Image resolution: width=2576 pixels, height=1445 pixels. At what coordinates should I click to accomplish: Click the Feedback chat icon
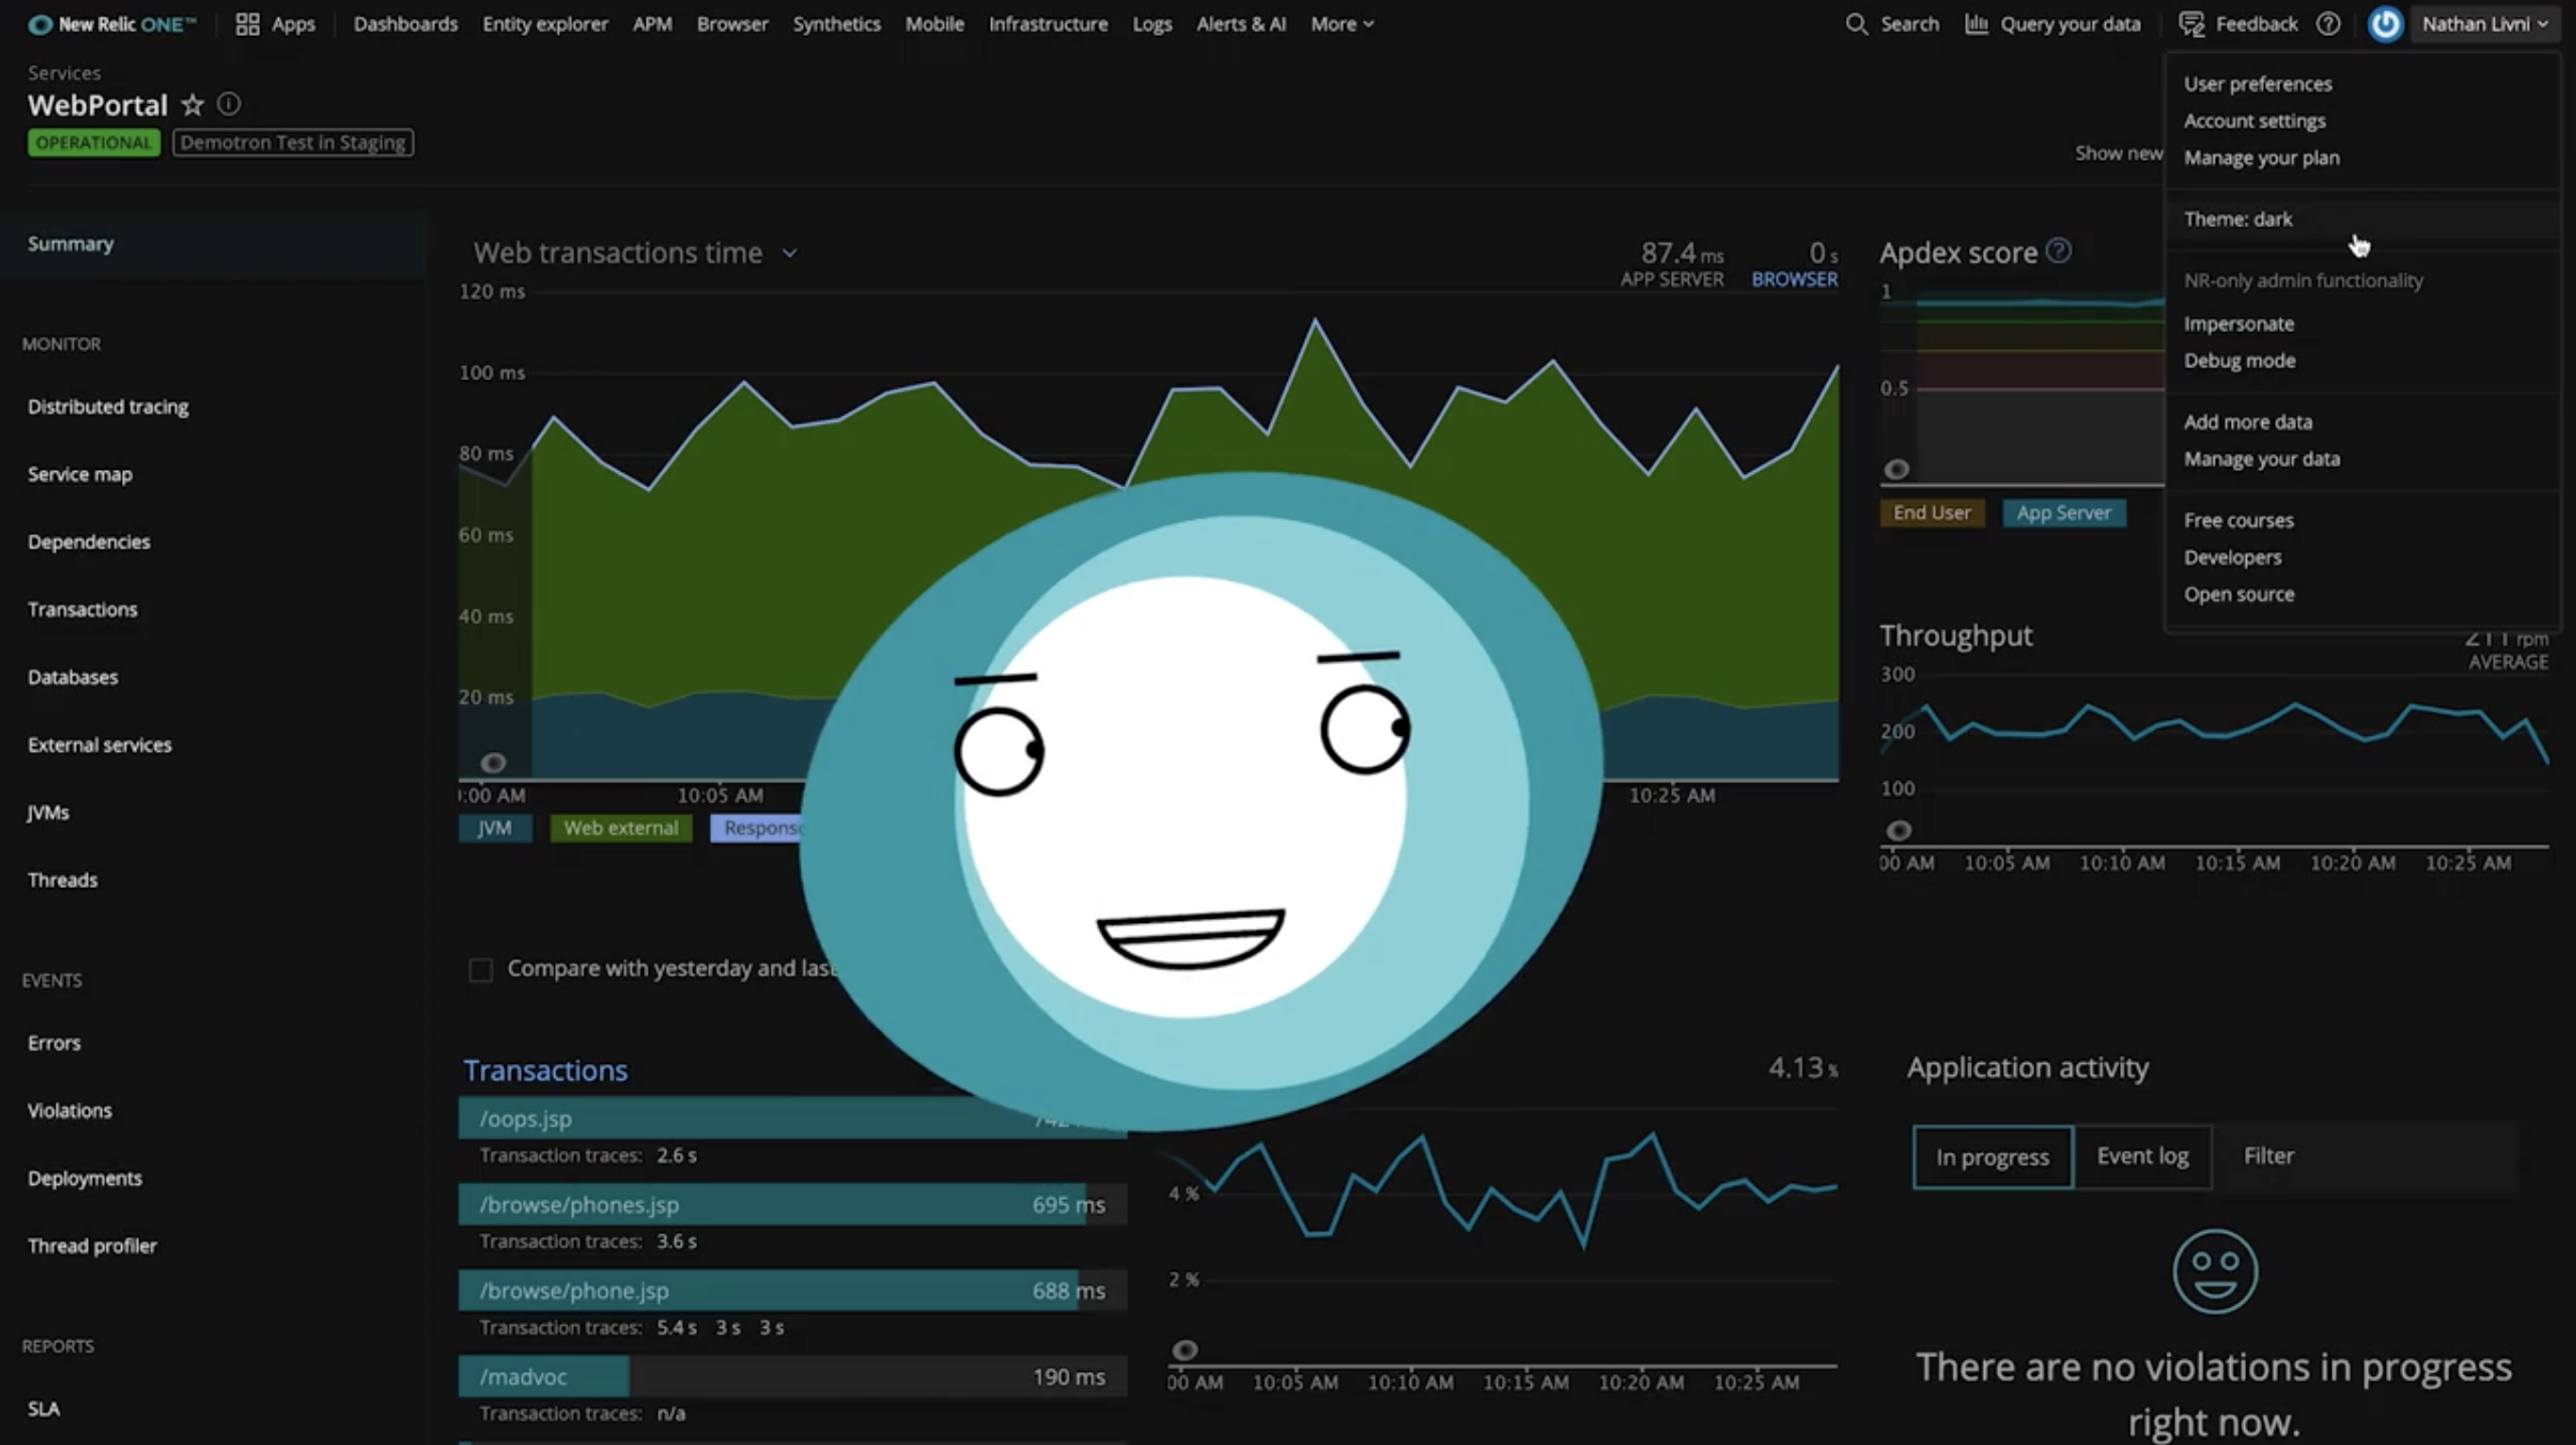pos(2191,24)
